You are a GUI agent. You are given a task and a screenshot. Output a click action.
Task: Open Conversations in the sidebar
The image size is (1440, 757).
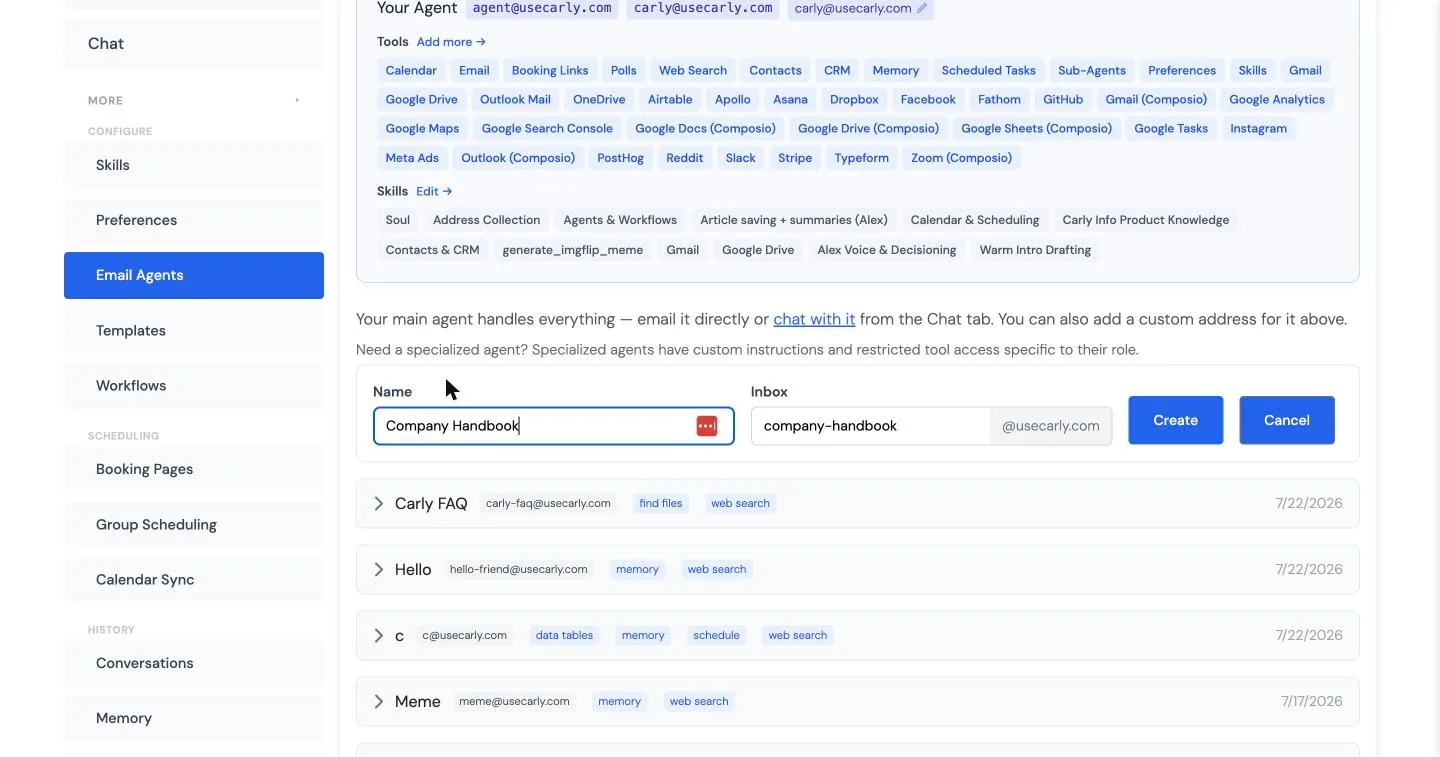(194, 663)
